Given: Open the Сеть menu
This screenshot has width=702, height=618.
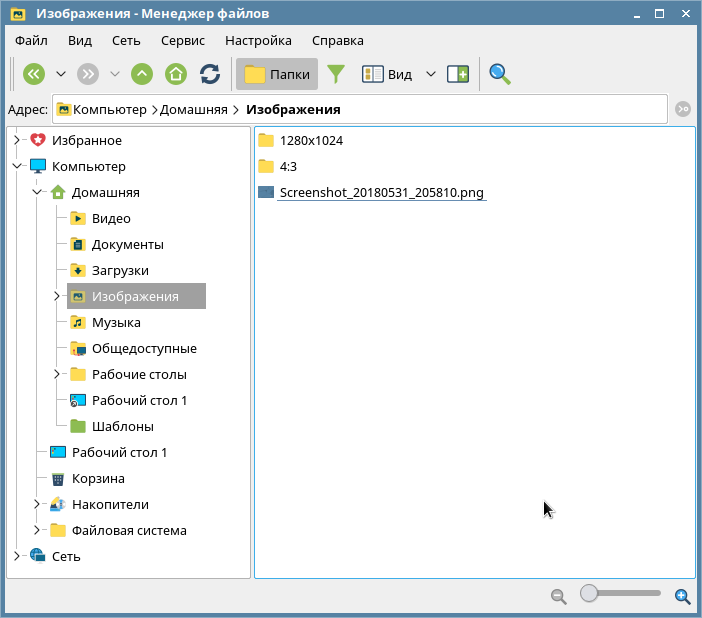Looking at the screenshot, I should point(126,41).
